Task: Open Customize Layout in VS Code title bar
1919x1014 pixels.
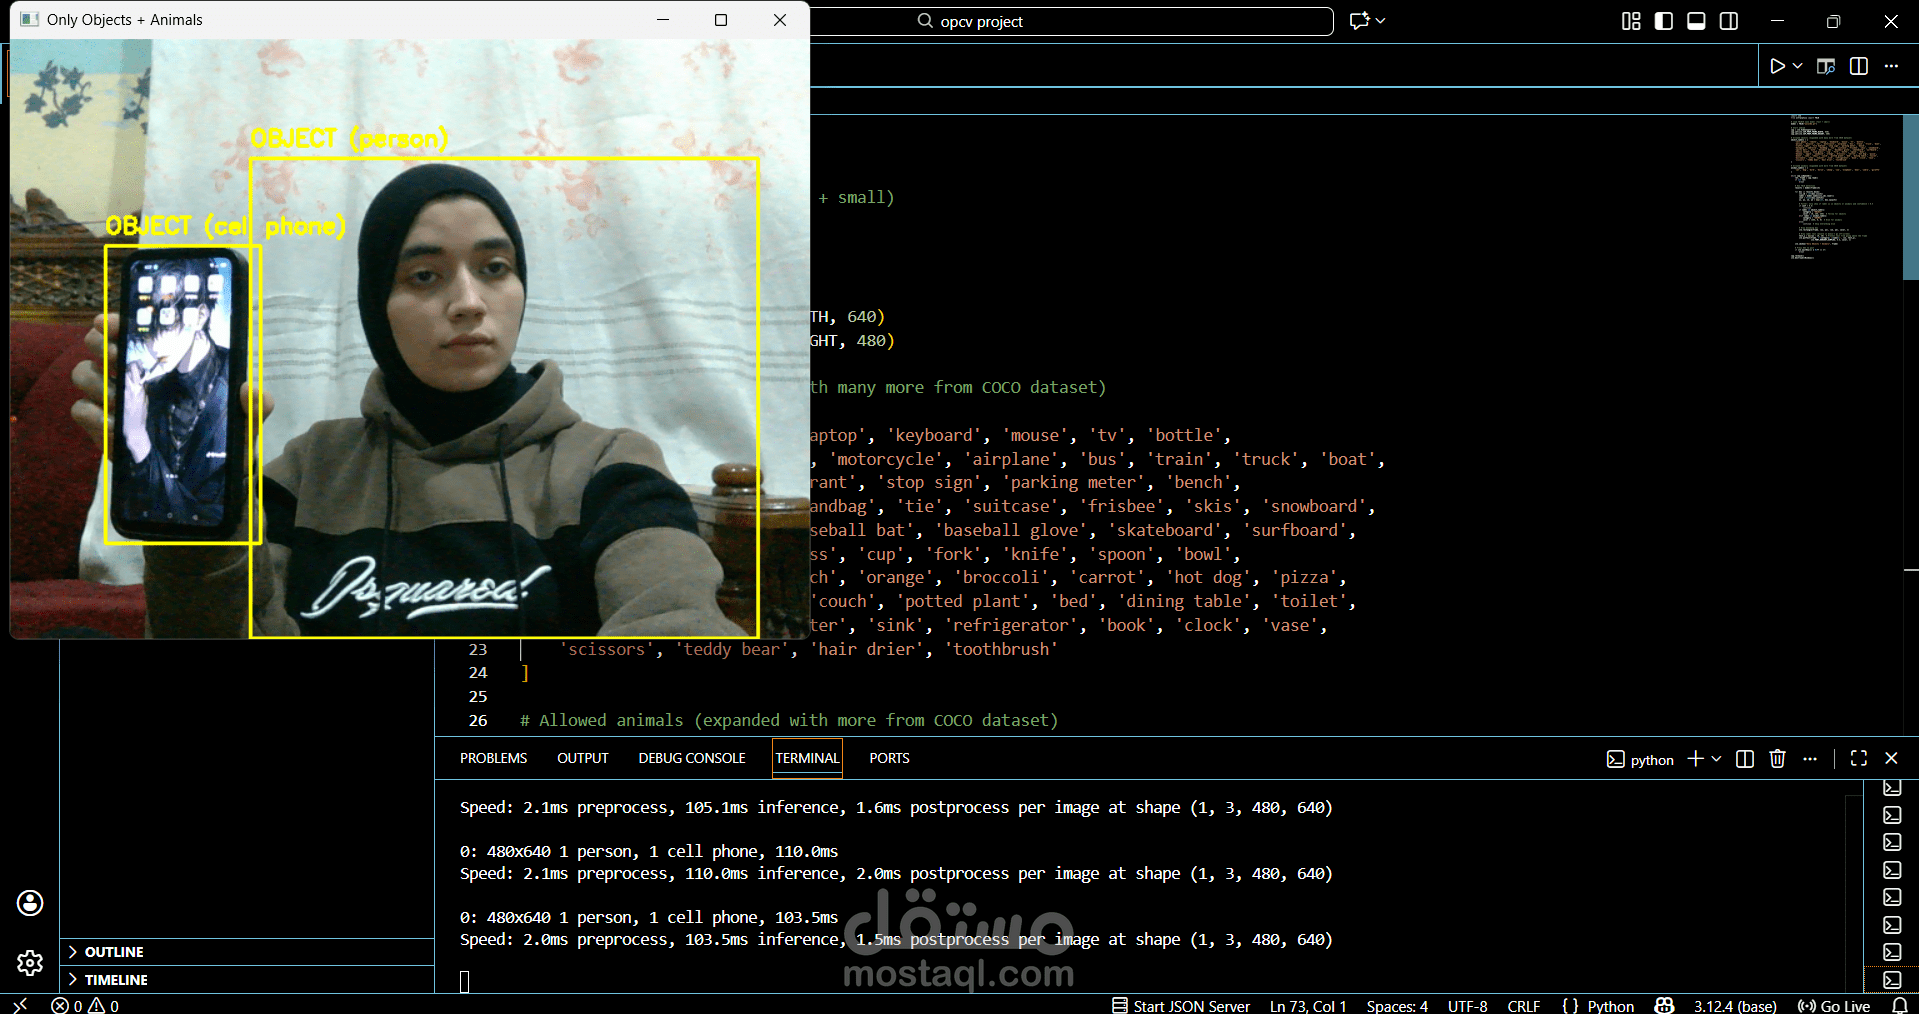Action: [1631, 21]
